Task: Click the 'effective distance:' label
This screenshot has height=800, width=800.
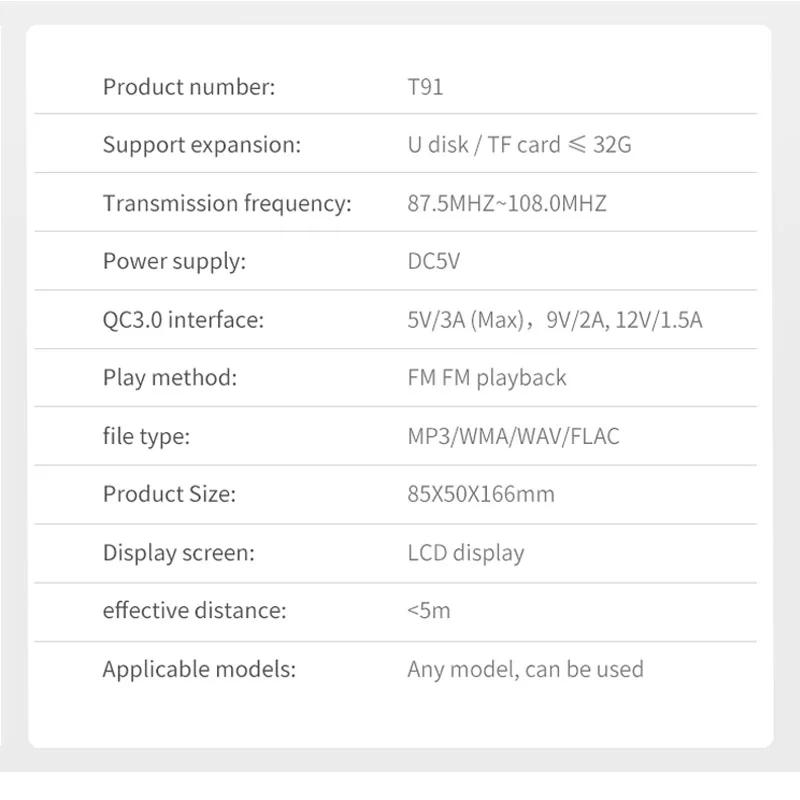Action: pos(194,610)
